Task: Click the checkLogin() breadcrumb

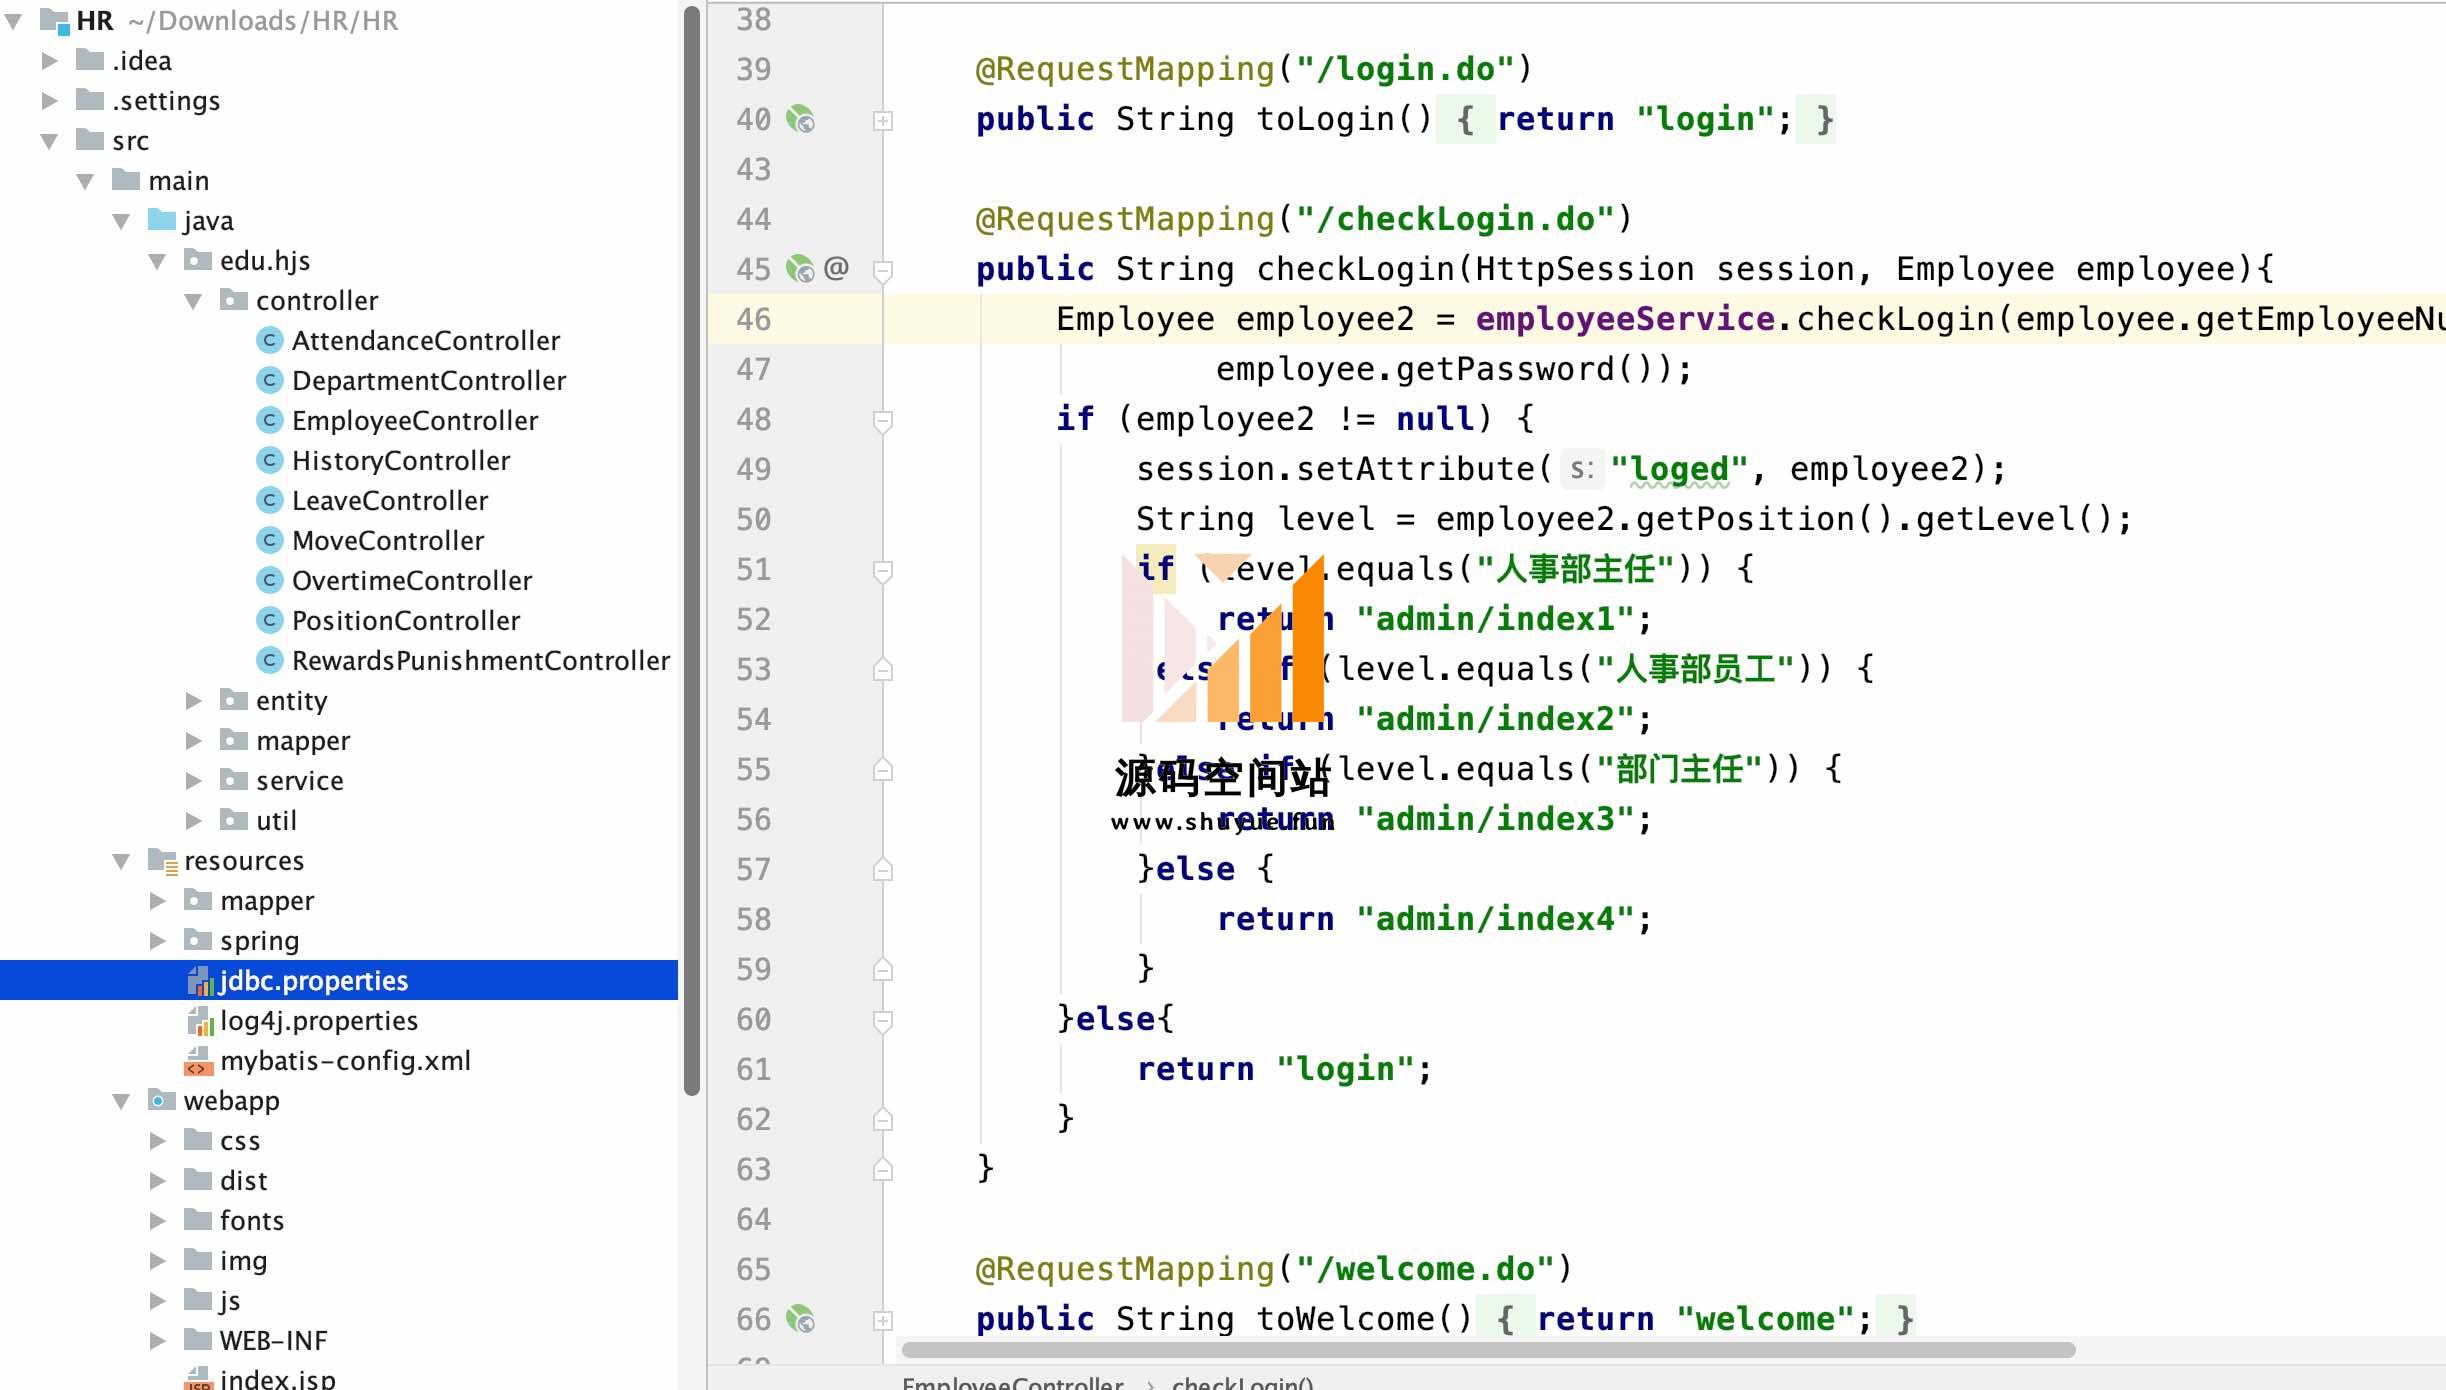Action: (x=1242, y=1383)
